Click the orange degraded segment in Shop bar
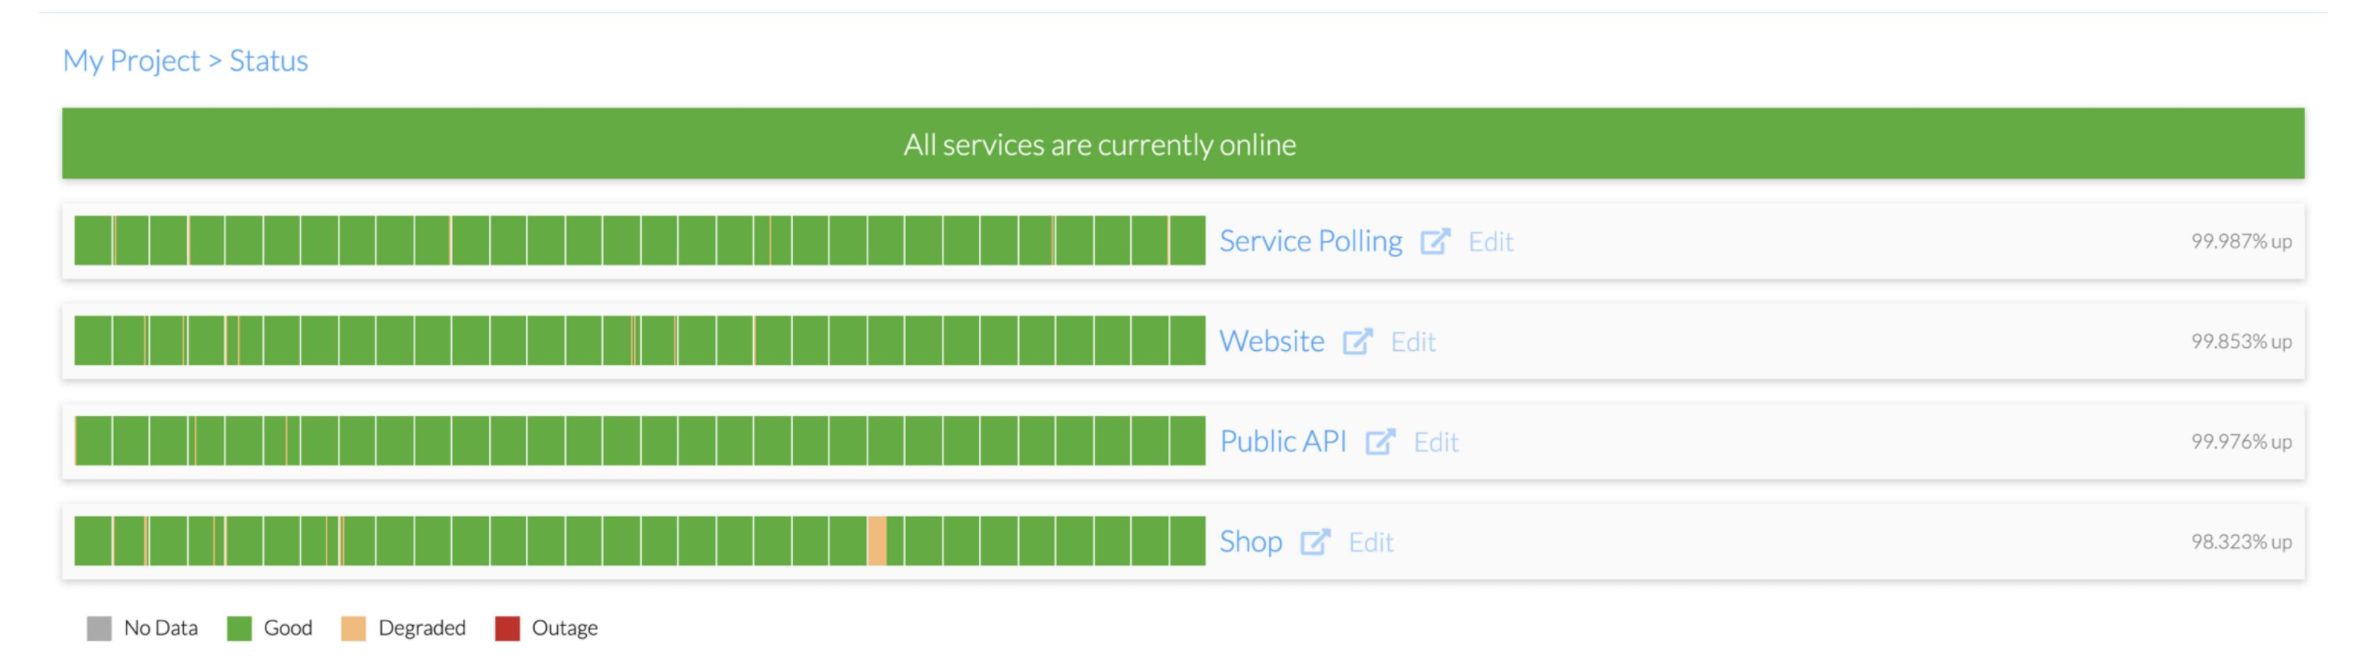This screenshot has height=669, width=2376. (x=876, y=542)
